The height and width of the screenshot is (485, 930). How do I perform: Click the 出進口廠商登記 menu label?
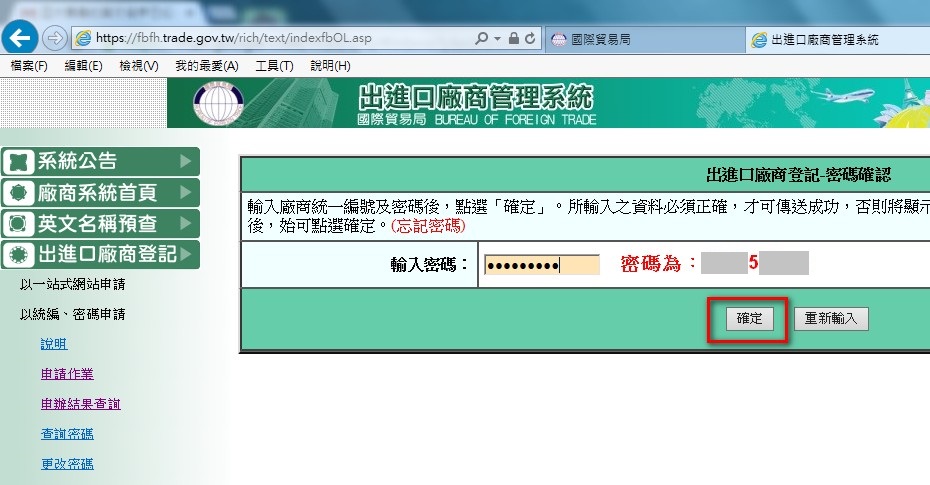pyautogui.click(x=107, y=254)
